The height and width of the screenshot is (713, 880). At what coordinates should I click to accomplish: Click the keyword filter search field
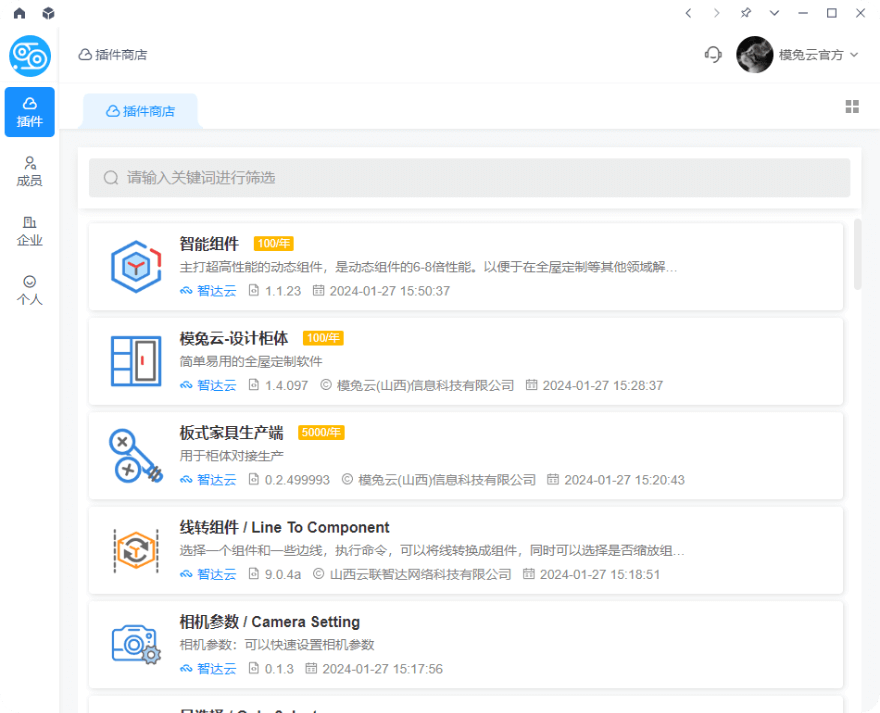pyautogui.click(x=470, y=178)
